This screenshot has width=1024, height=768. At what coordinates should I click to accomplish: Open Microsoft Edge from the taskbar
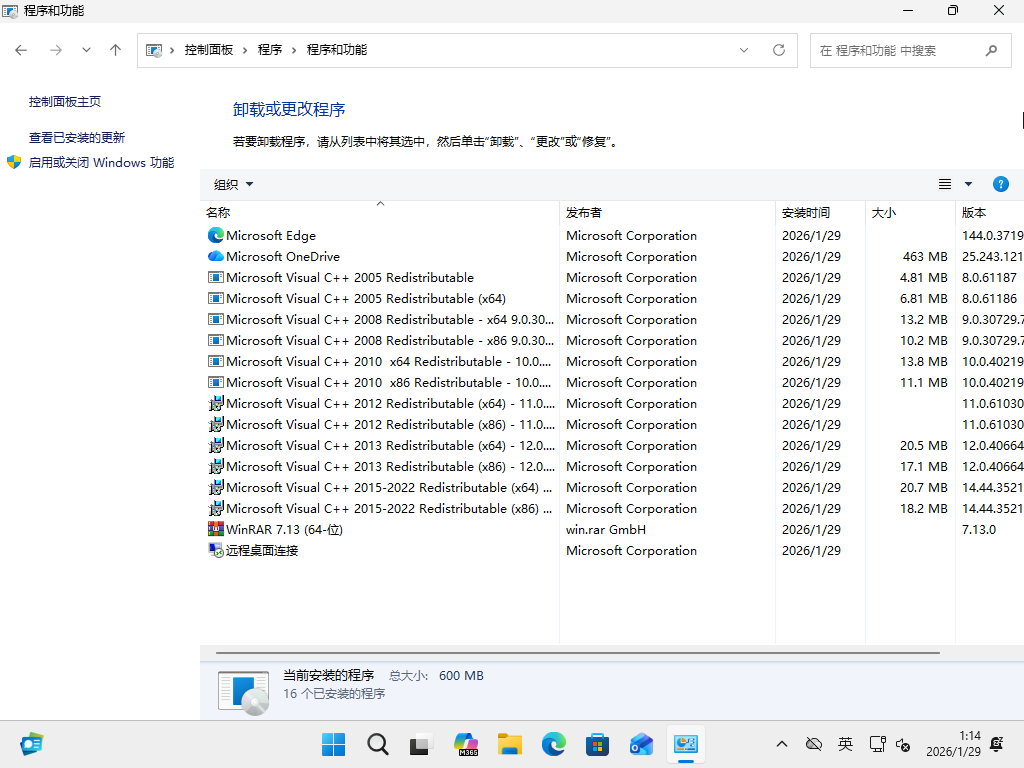pos(554,744)
